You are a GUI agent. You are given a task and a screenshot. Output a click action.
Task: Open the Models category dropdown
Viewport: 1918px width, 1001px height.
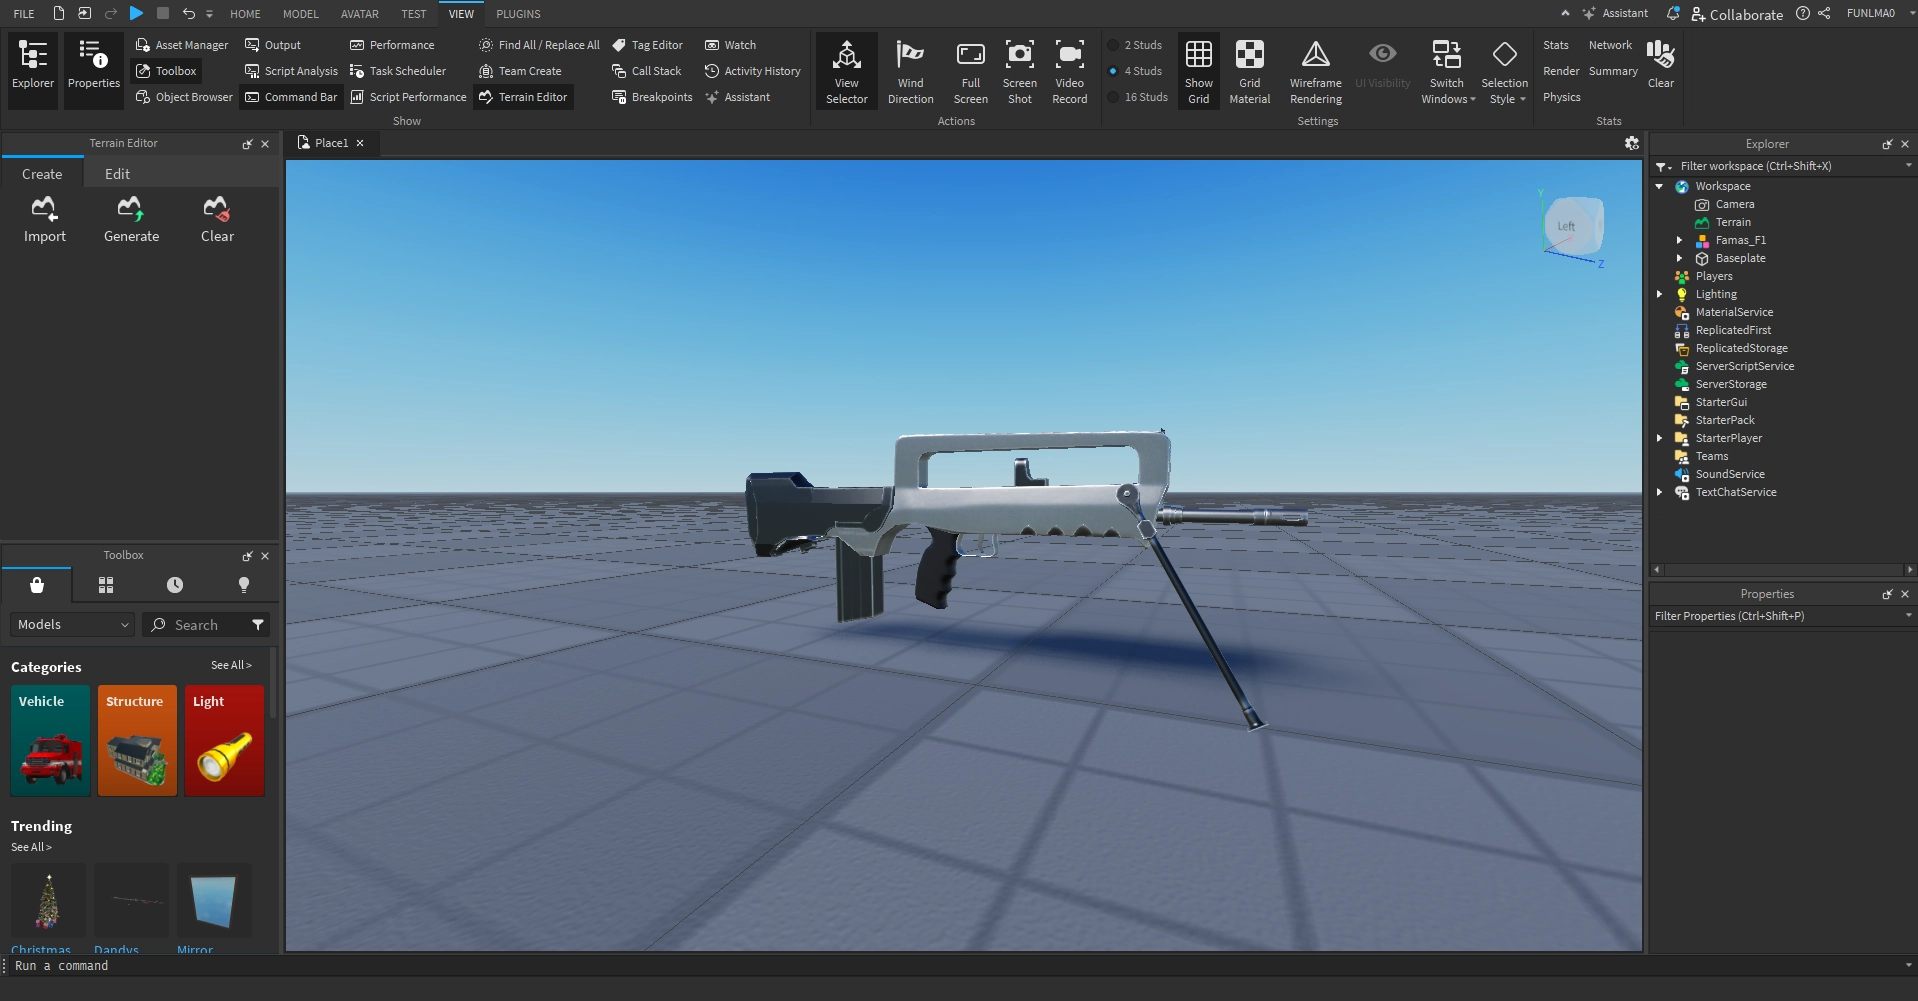pos(73,624)
